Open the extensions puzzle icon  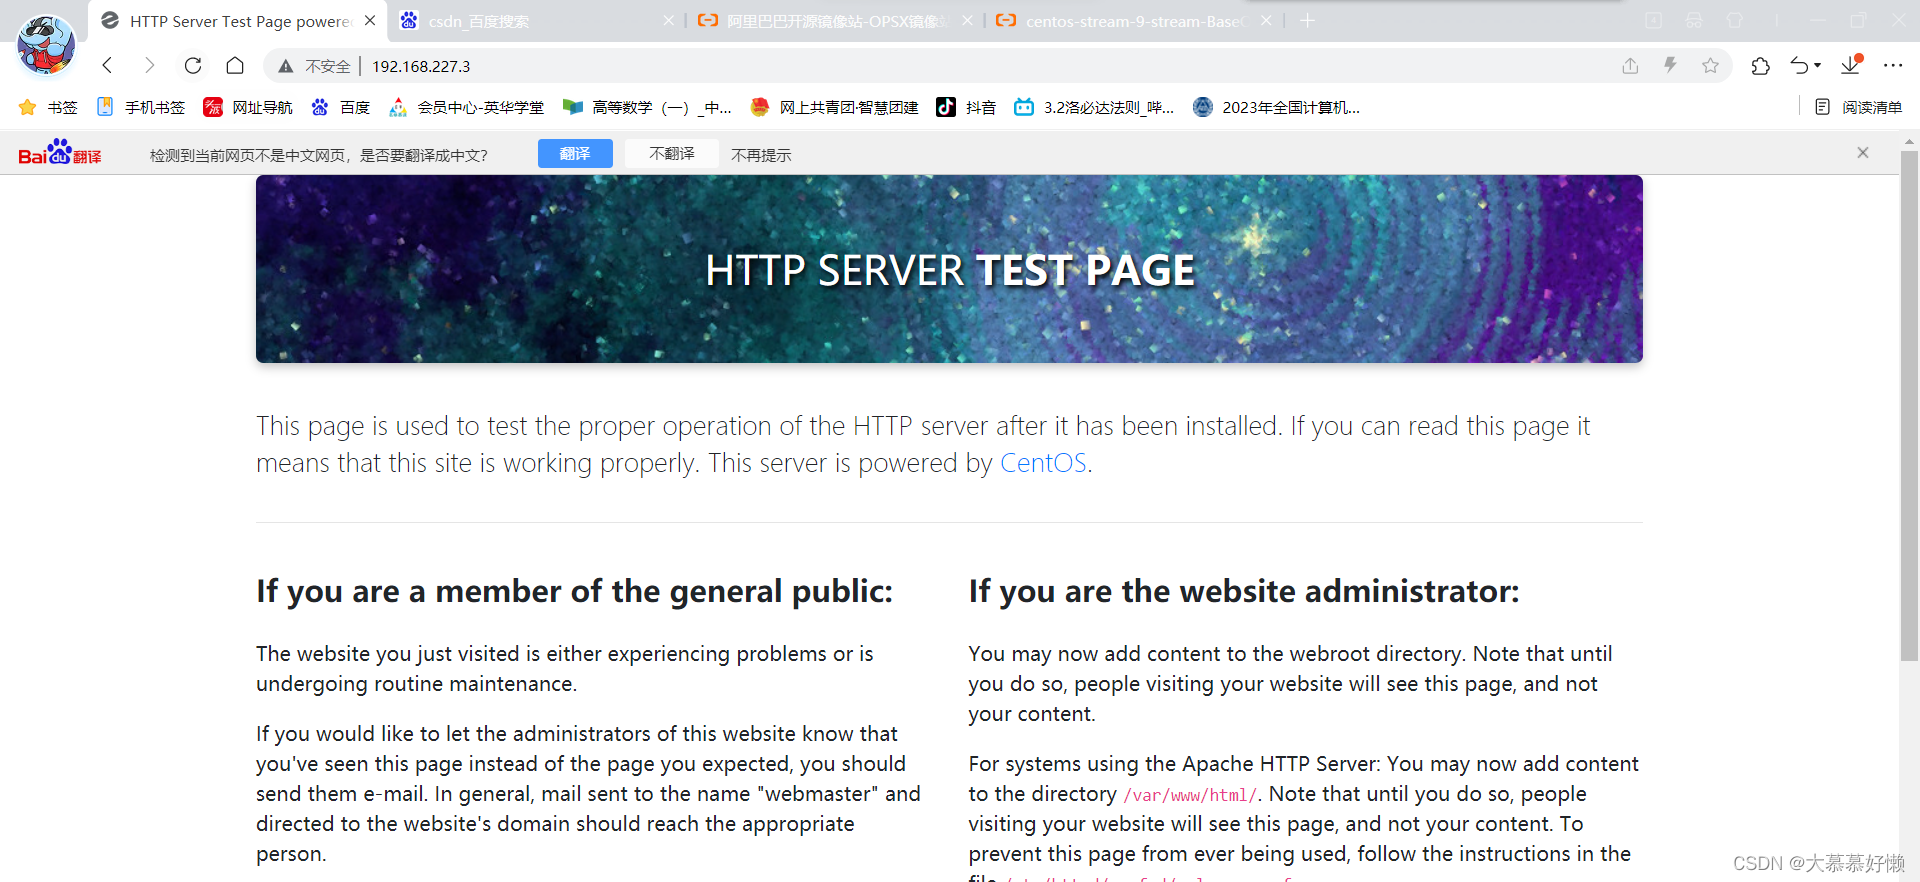pos(1760,66)
